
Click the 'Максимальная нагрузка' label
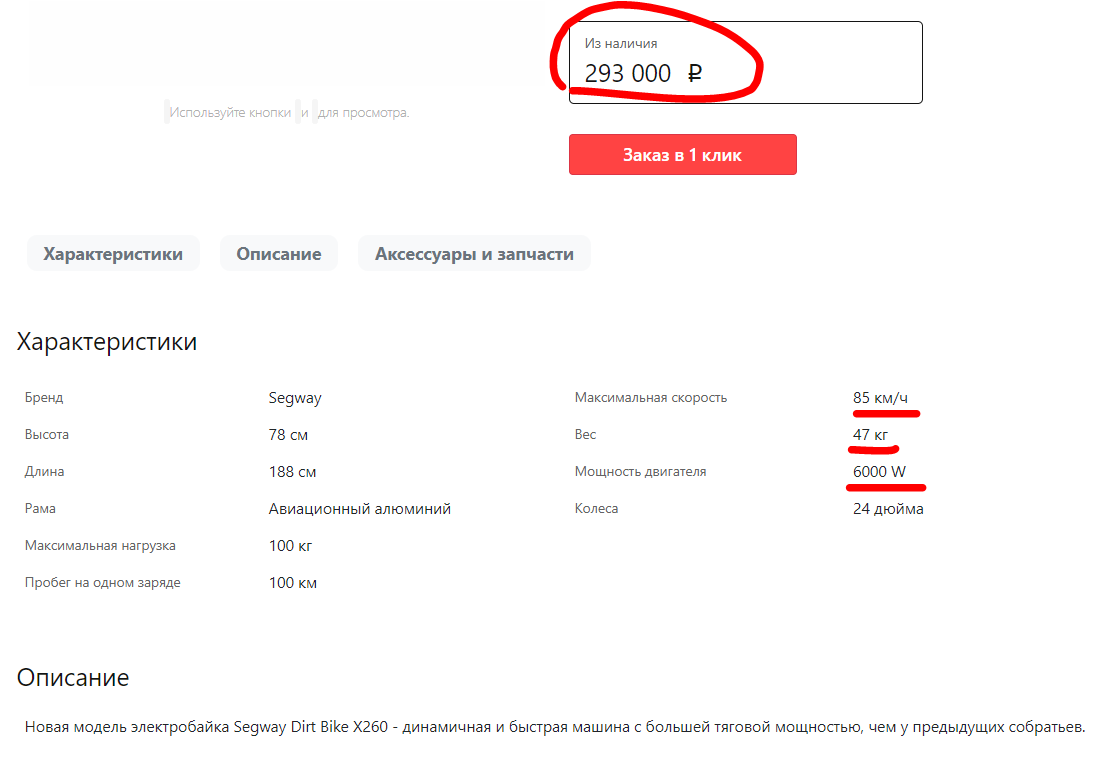100,546
